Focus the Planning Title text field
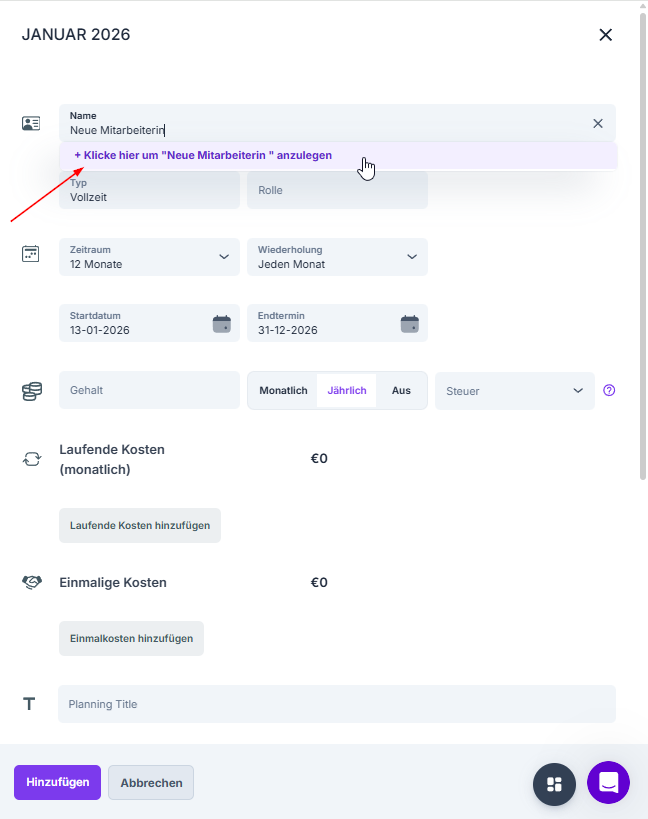 click(336, 704)
